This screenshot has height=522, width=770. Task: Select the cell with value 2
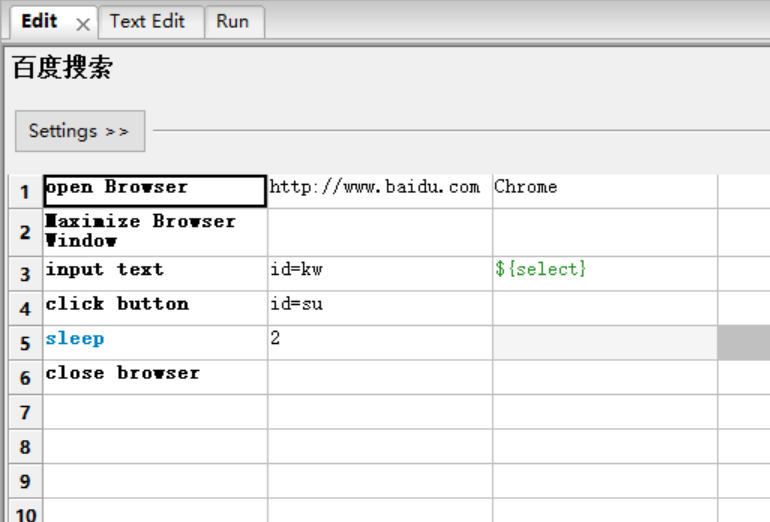click(380, 343)
